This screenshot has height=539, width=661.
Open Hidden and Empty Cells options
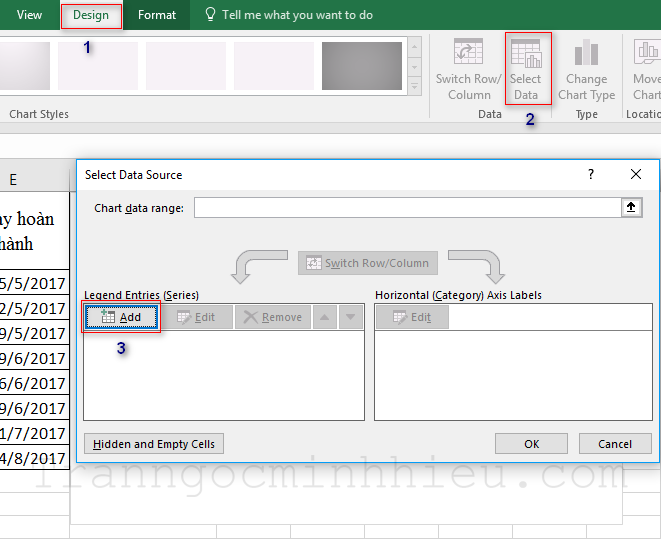pyautogui.click(x=154, y=444)
